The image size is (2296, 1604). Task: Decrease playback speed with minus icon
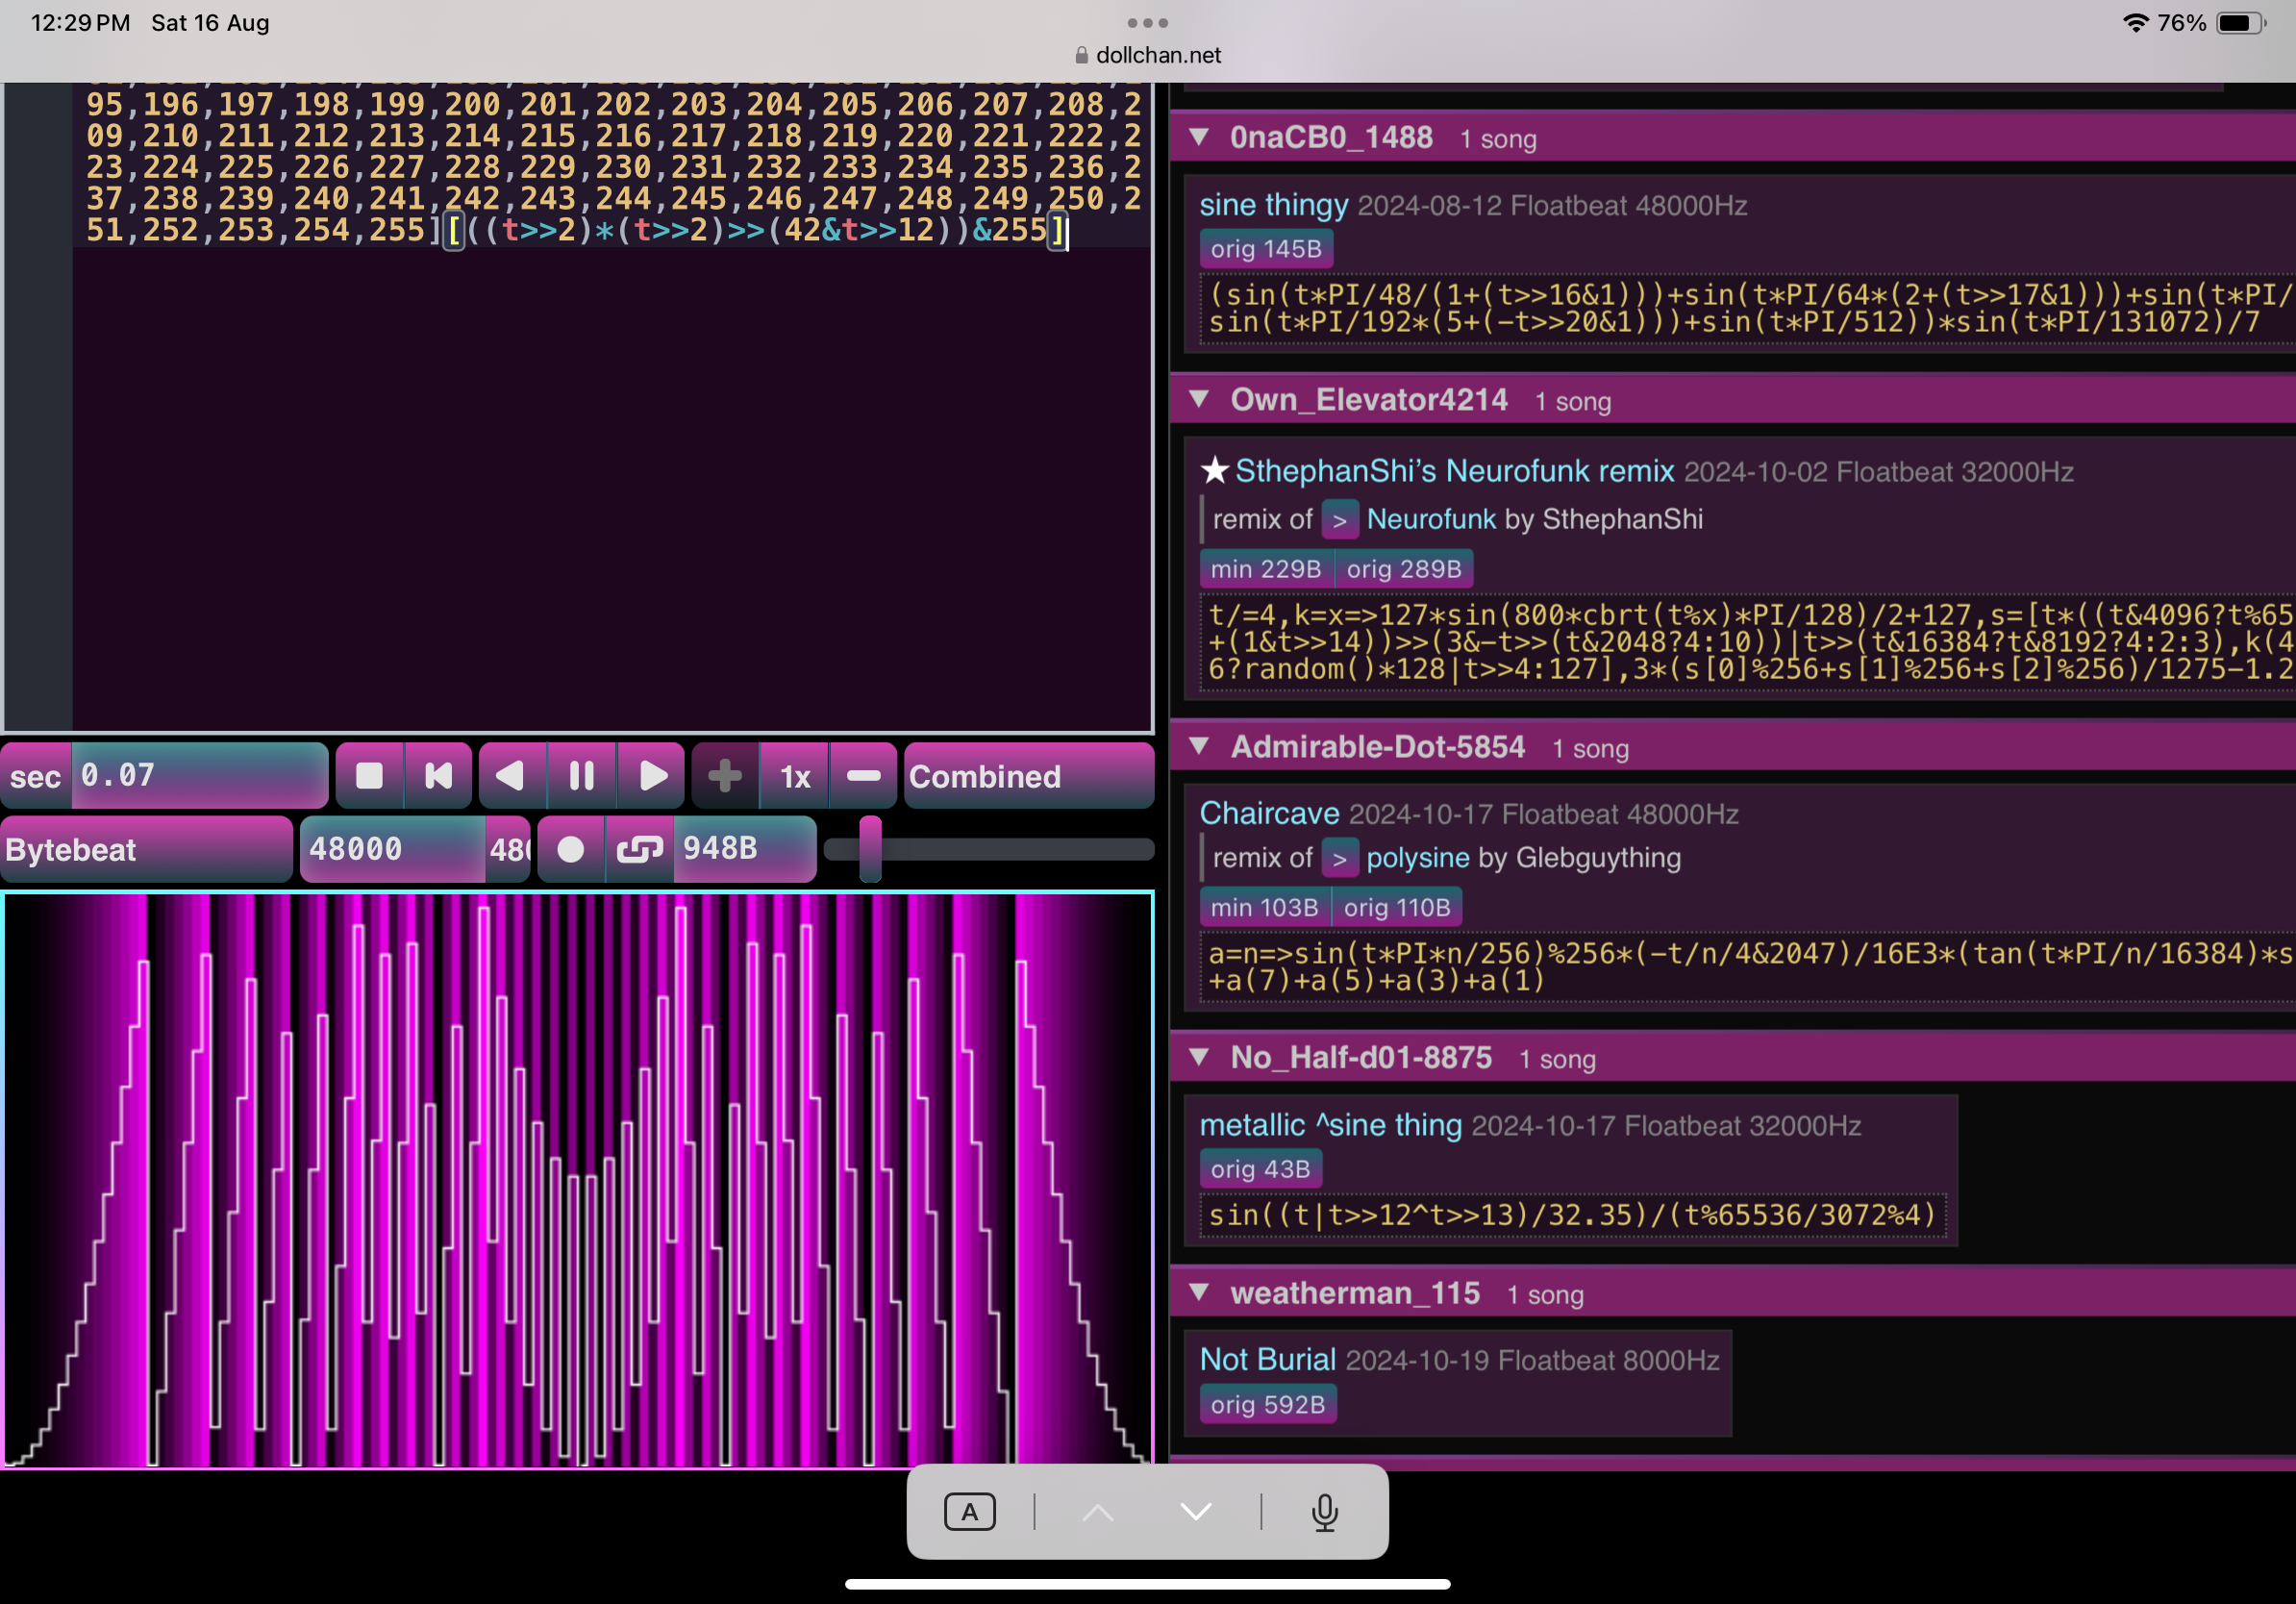(863, 776)
